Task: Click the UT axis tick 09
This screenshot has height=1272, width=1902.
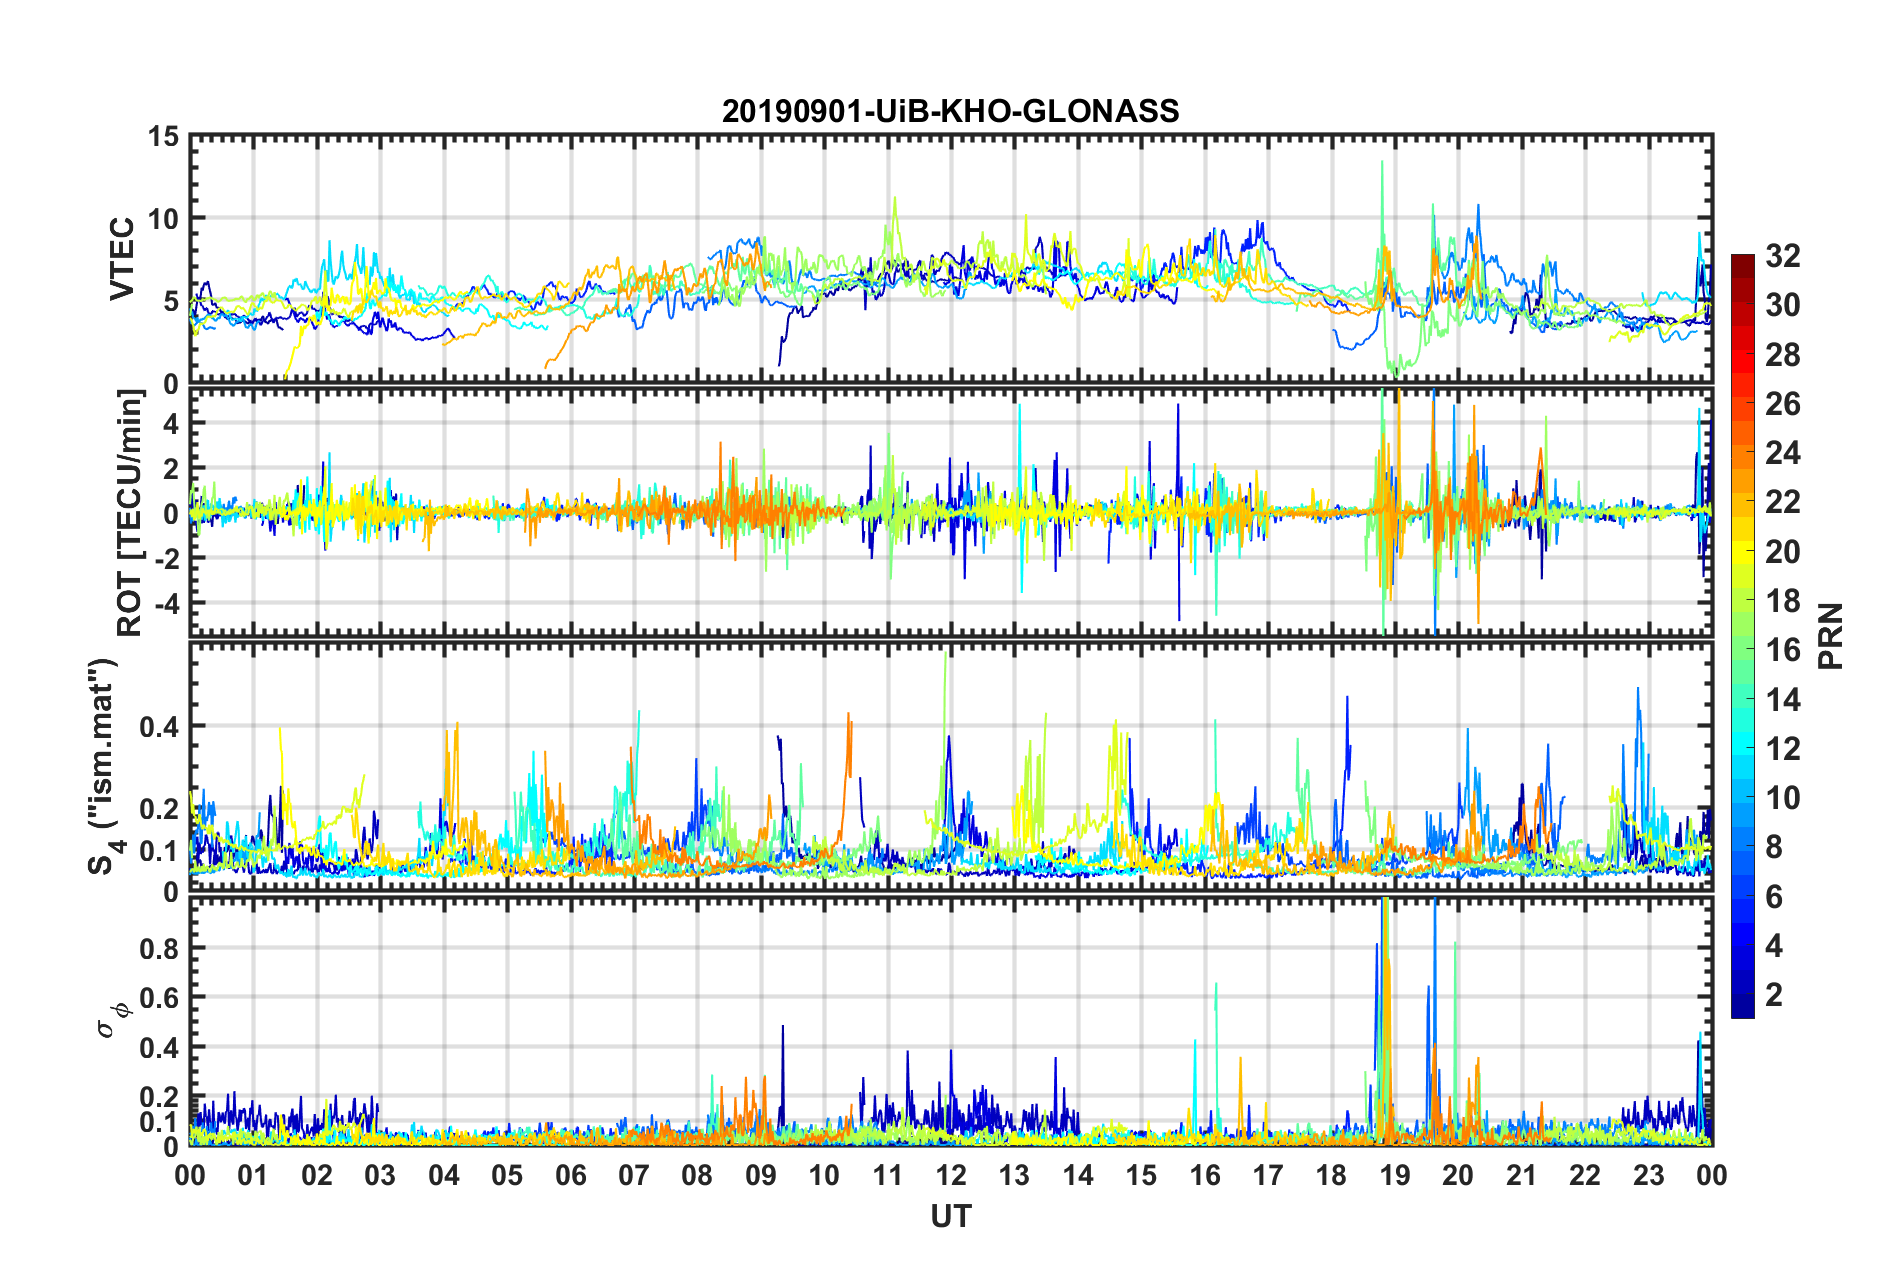Action: pos(761,1175)
